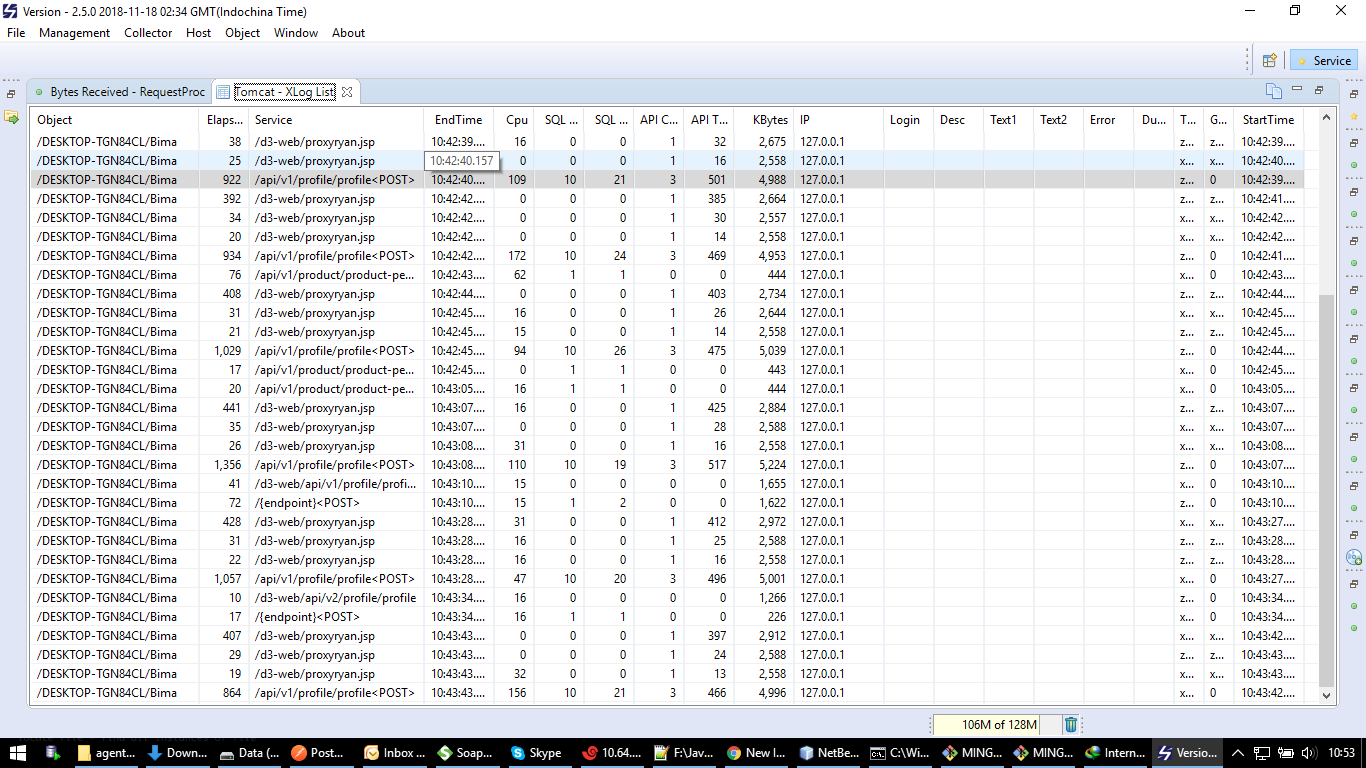Viewport: 1366px width, 768px height.
Task: Click the Copy table icon in XLog toolbar
Action: pos(1274,90)
